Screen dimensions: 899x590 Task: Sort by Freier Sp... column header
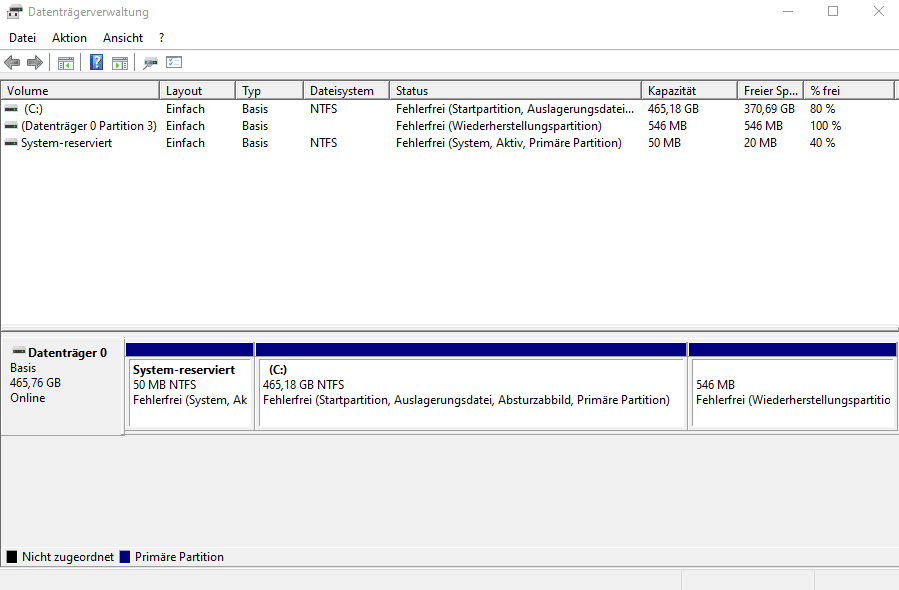click(x=771, y=91)
